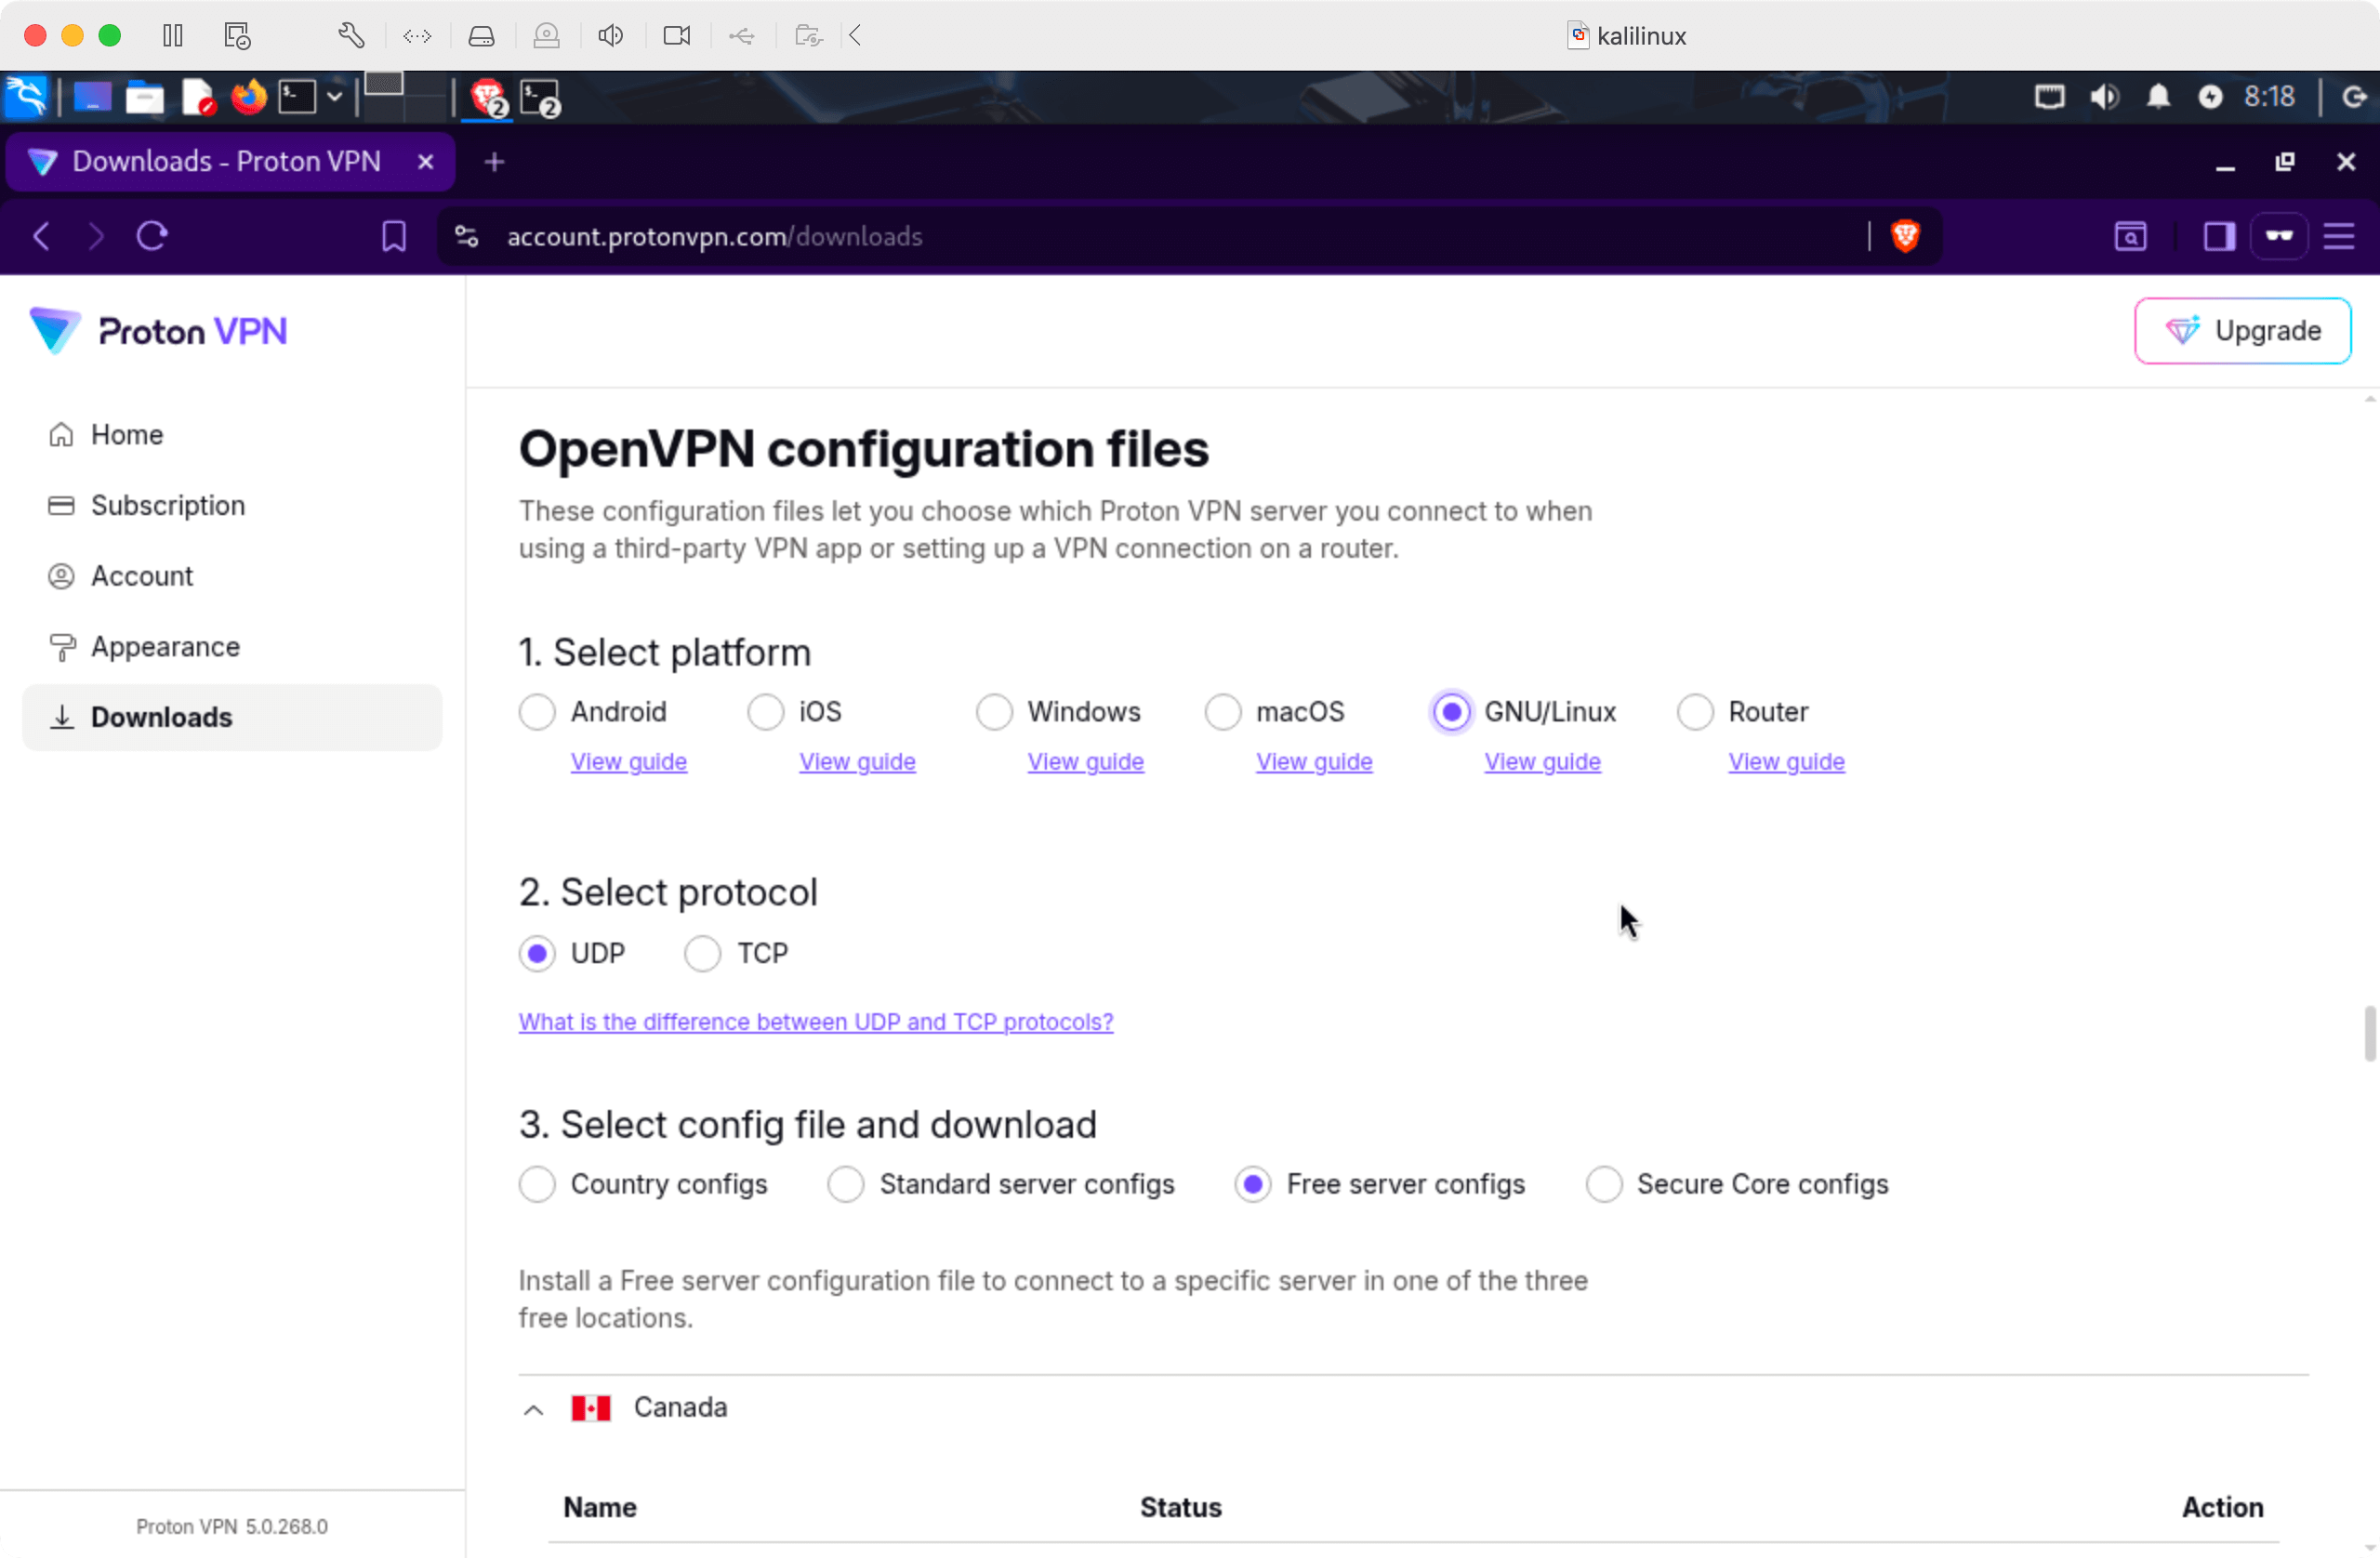Click the Upgrade button
The height and width of the screenshot is (1558, 2380).
click(2242, 330)
